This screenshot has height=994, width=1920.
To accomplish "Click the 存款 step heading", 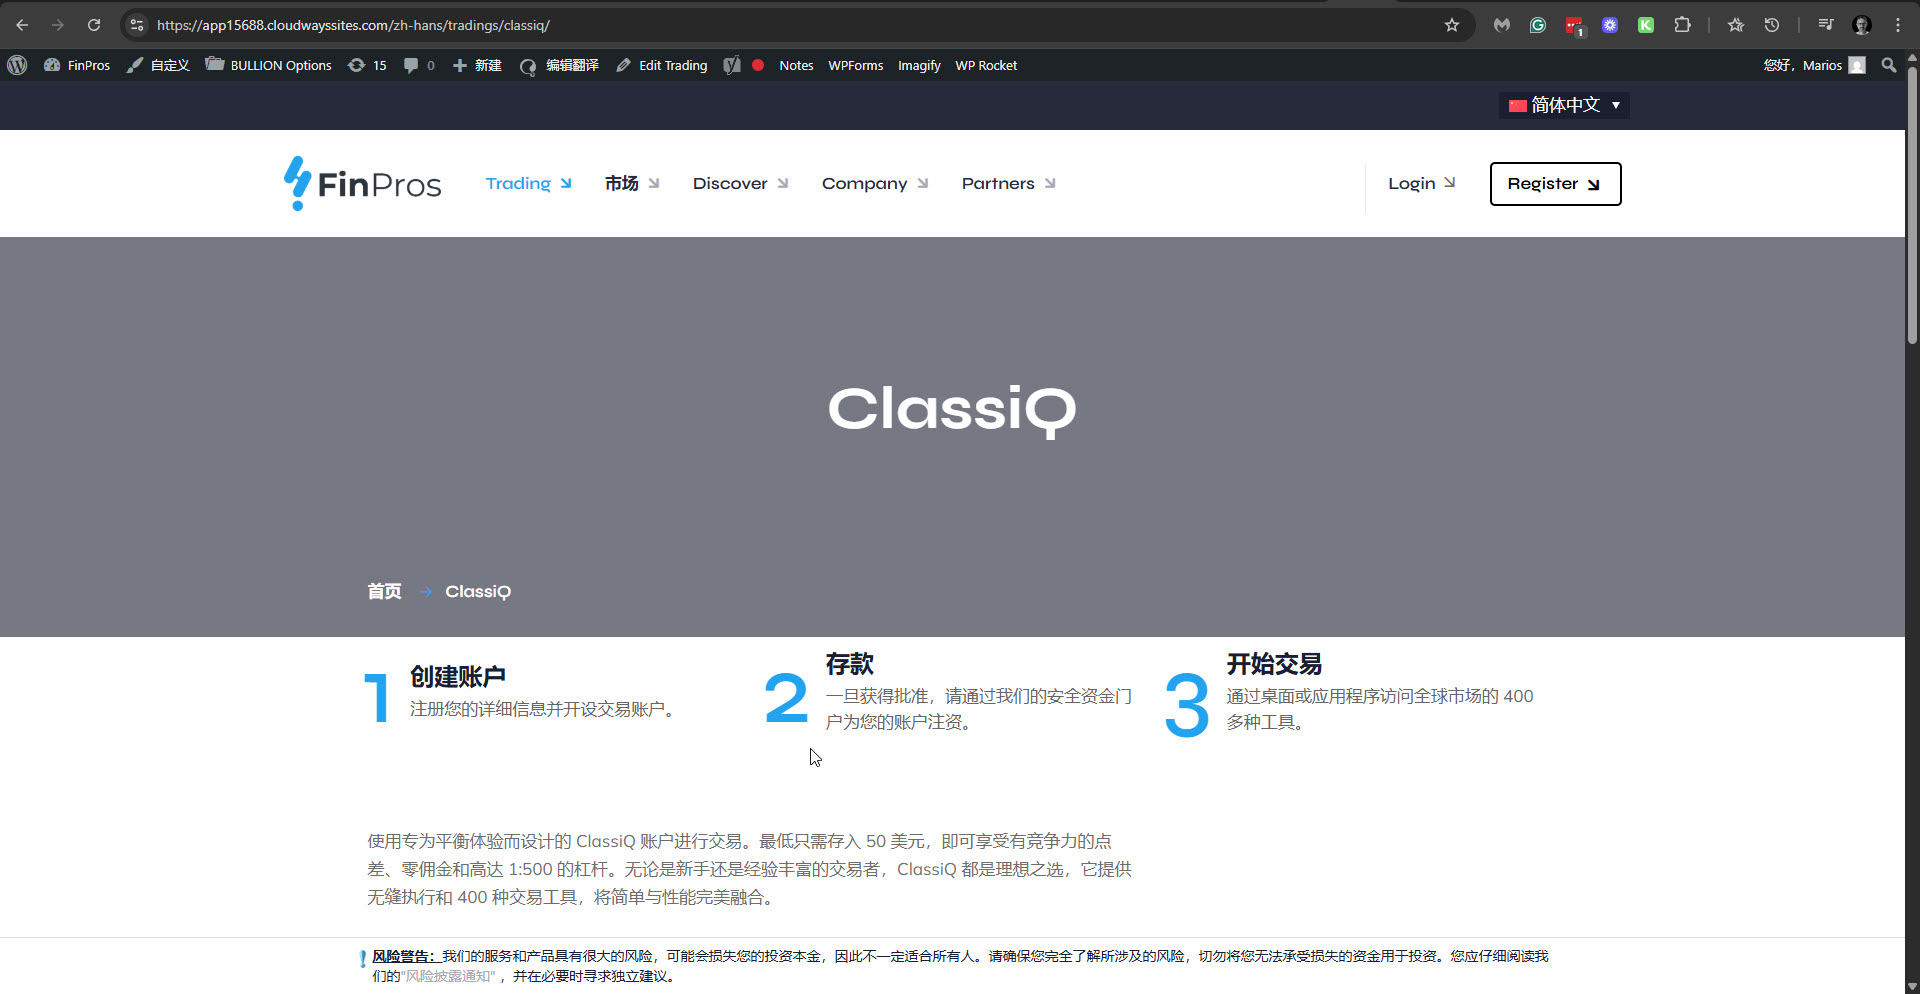I will tap(850, 664).
